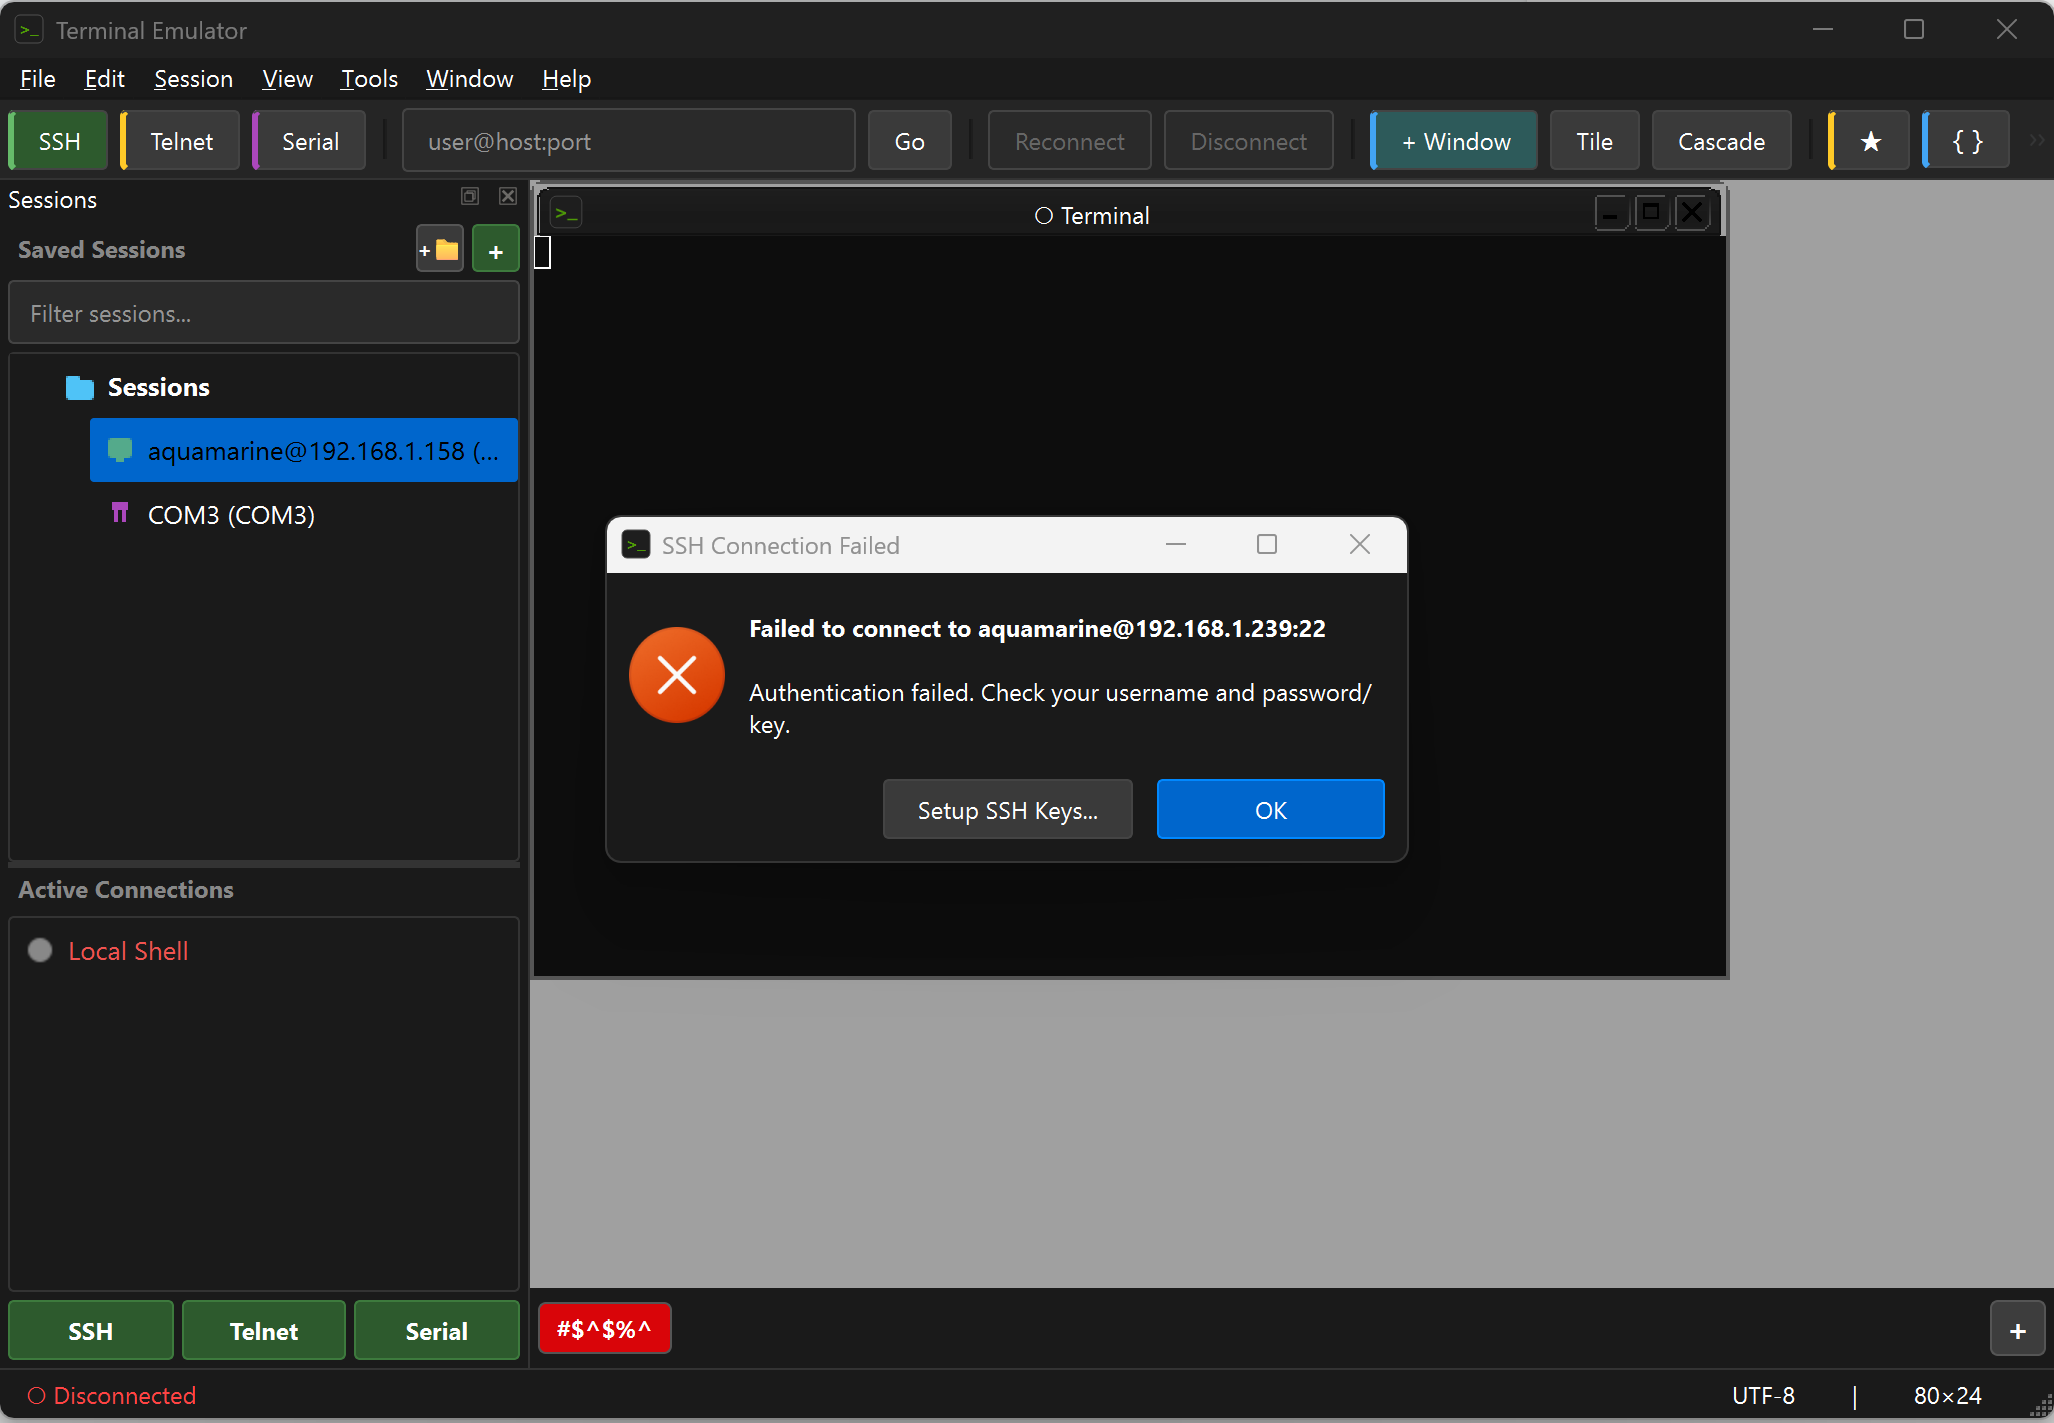Select aquamarine@192.168.1.158 saved session
The image size is (2054, 1423).
coord(304,450)
